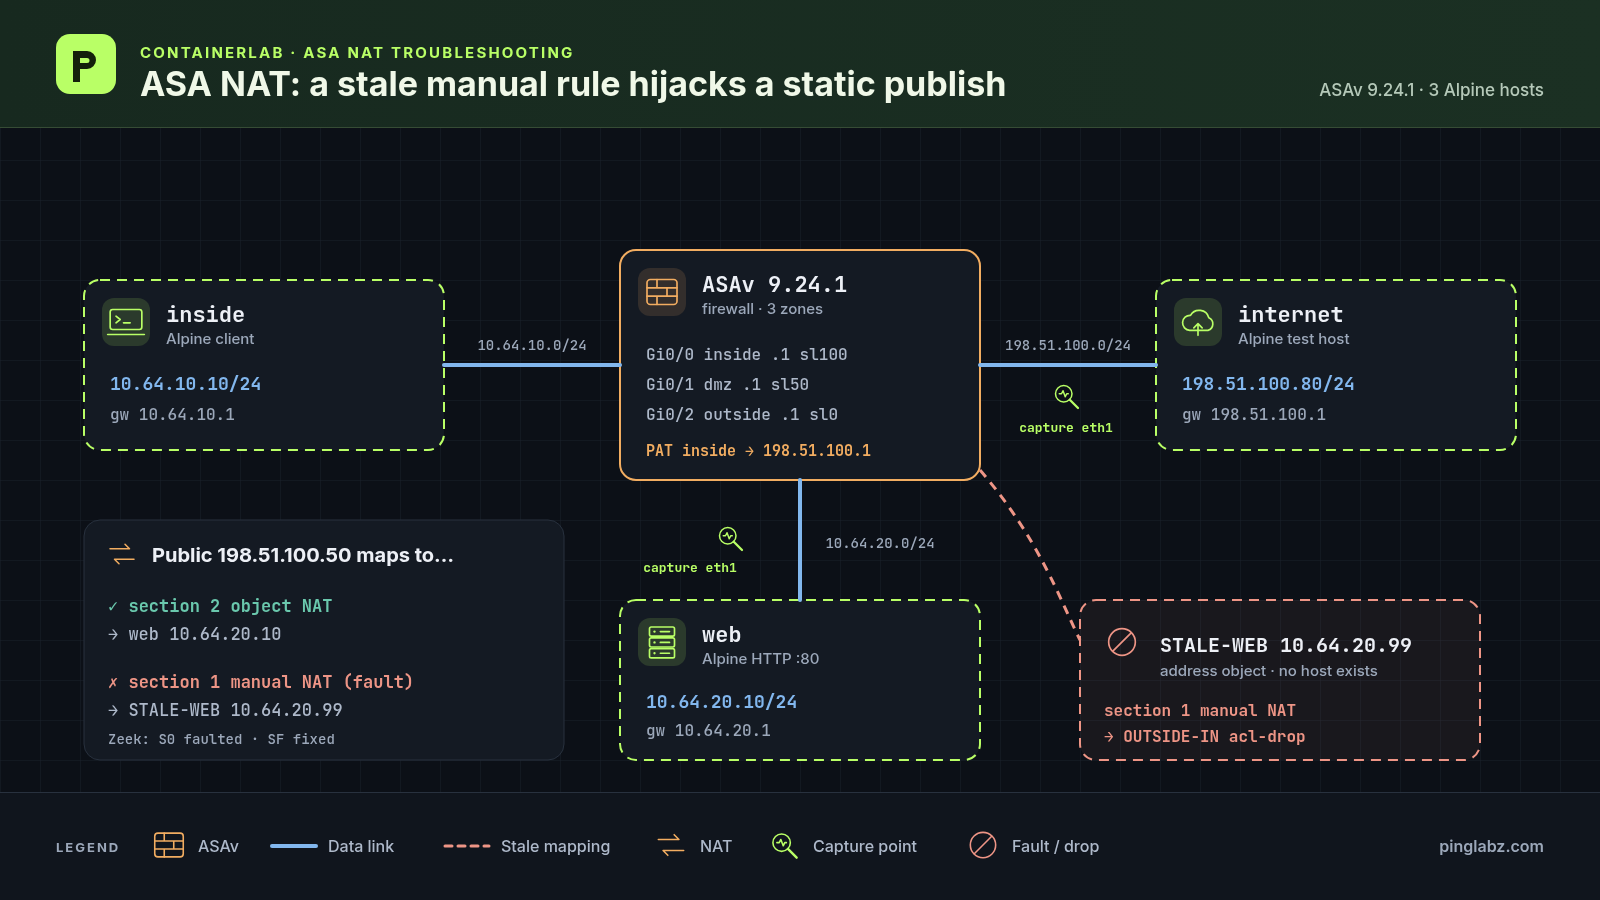The image size is (1600, 900).
Task: Click capture point icon near internet link
Action: coord(1066,397)
